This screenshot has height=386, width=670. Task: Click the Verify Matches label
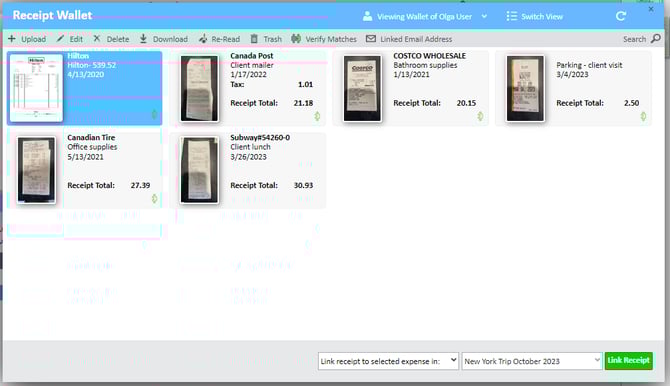tap(331, 39)
